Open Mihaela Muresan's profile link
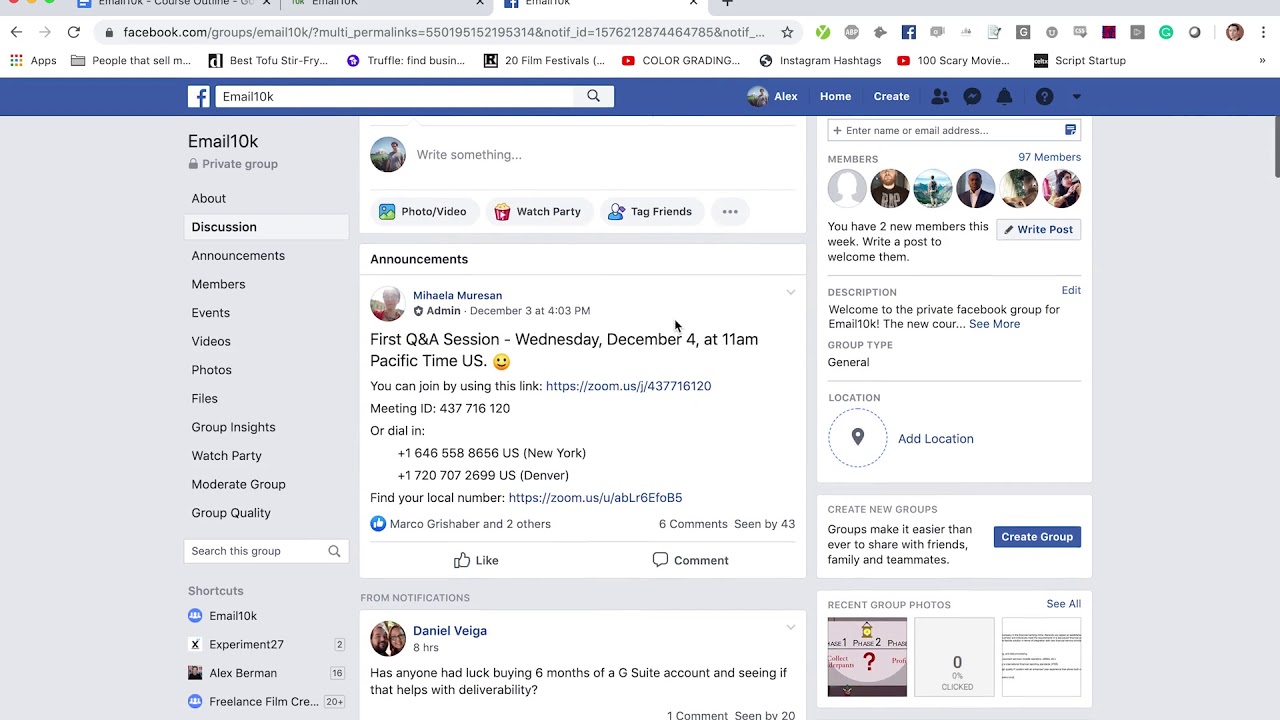 pos(457,295)
